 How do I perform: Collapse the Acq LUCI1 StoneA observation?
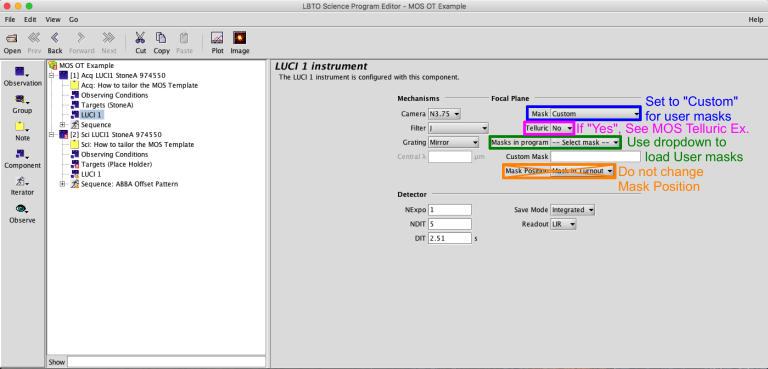tap(51, 75)
